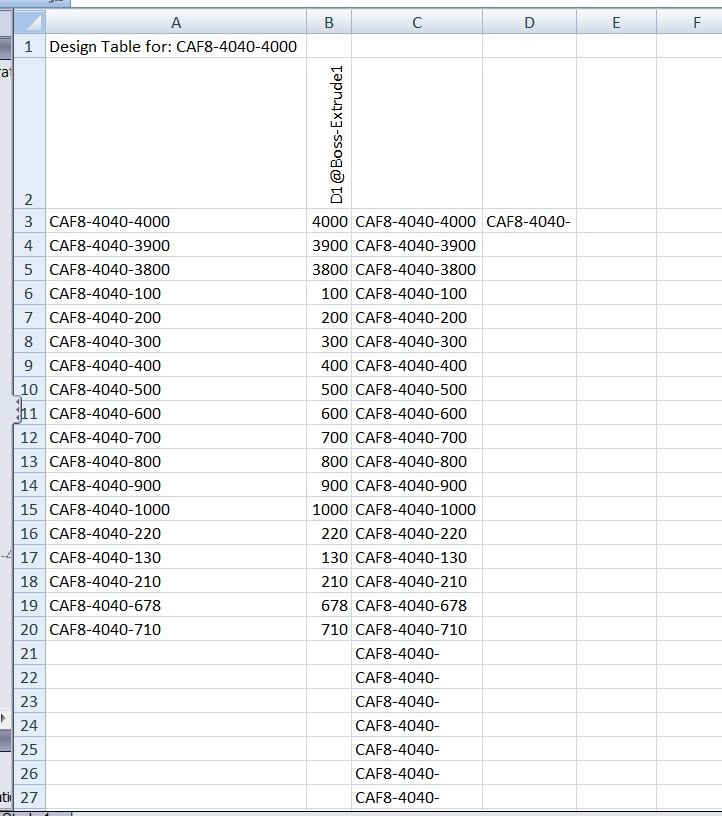Click cell A5 'CAF8-4040-3800'
The image size is (722, 816).
click(x=176, y=269)
